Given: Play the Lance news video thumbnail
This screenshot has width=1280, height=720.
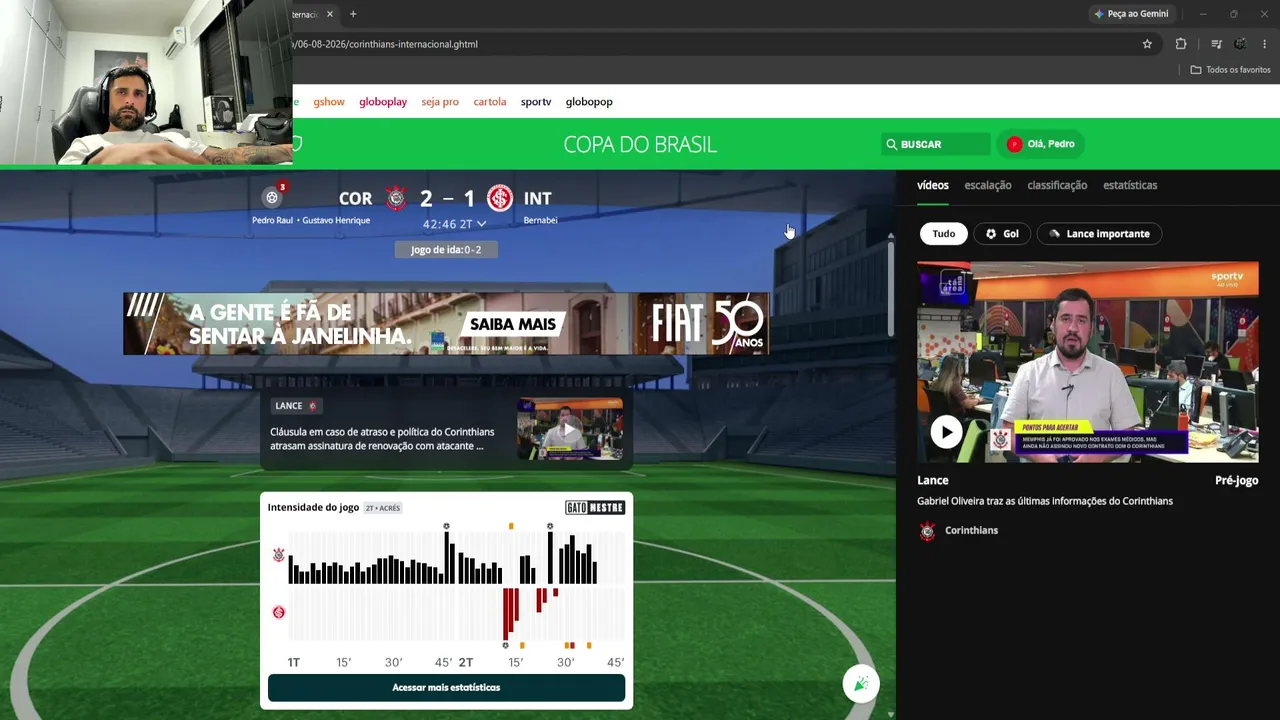Looking at the screenshot, I should tap(570, 429).
